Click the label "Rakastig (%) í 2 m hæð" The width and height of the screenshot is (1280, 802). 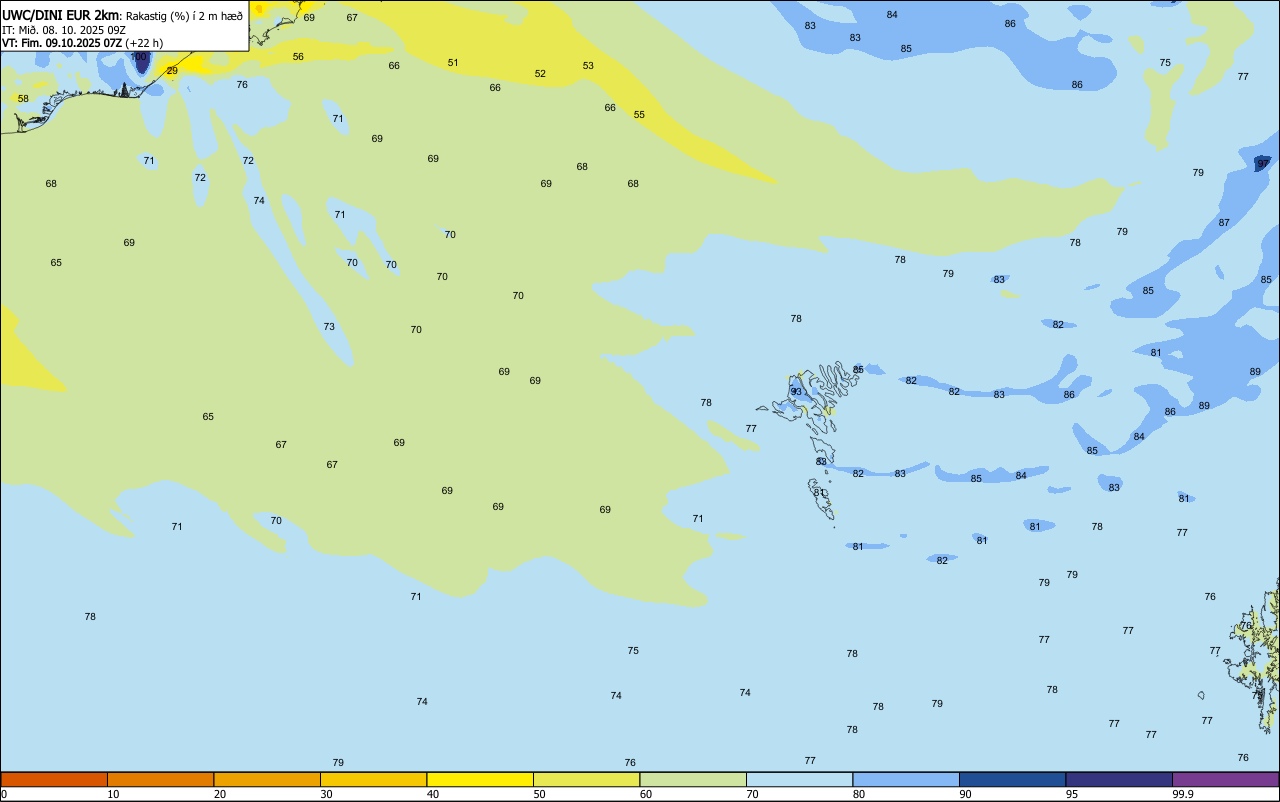(x=184, y=15)
